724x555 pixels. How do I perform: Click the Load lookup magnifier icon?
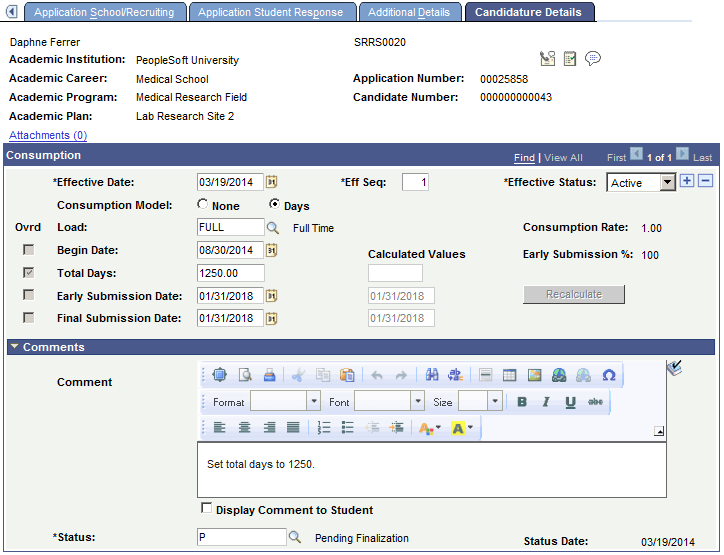pyautogui.click(x=272, y=228)
